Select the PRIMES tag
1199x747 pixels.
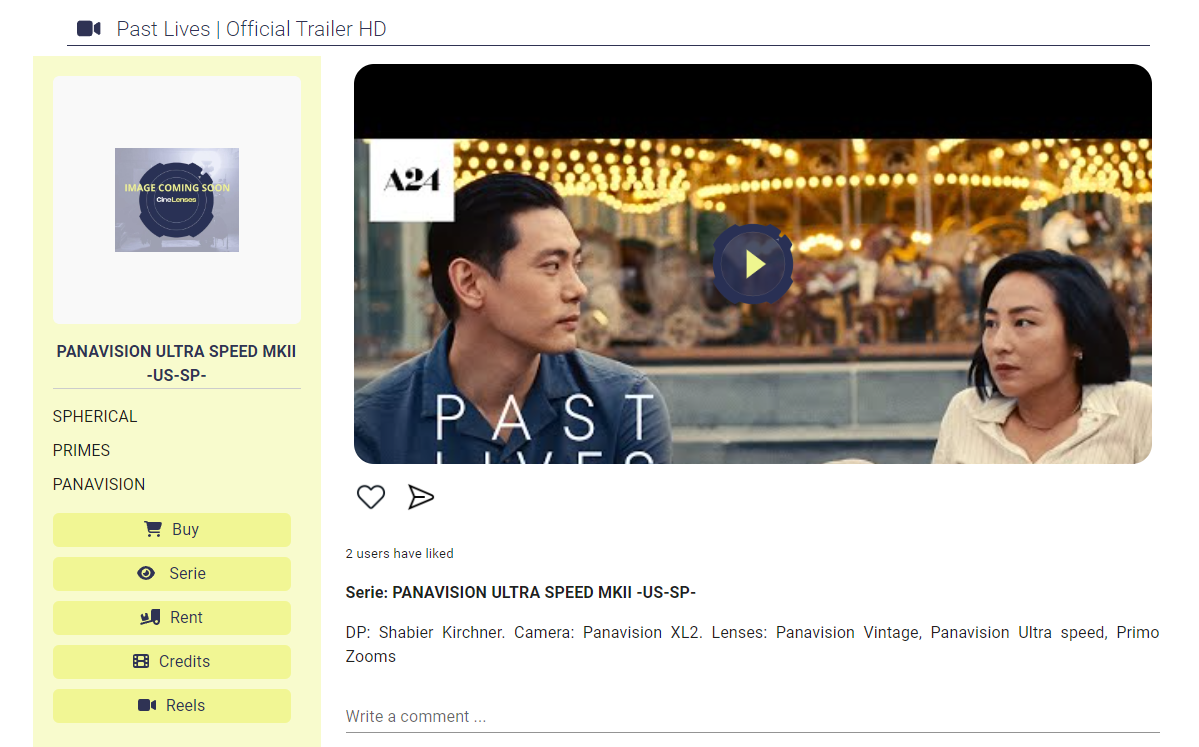coord(81,450)
